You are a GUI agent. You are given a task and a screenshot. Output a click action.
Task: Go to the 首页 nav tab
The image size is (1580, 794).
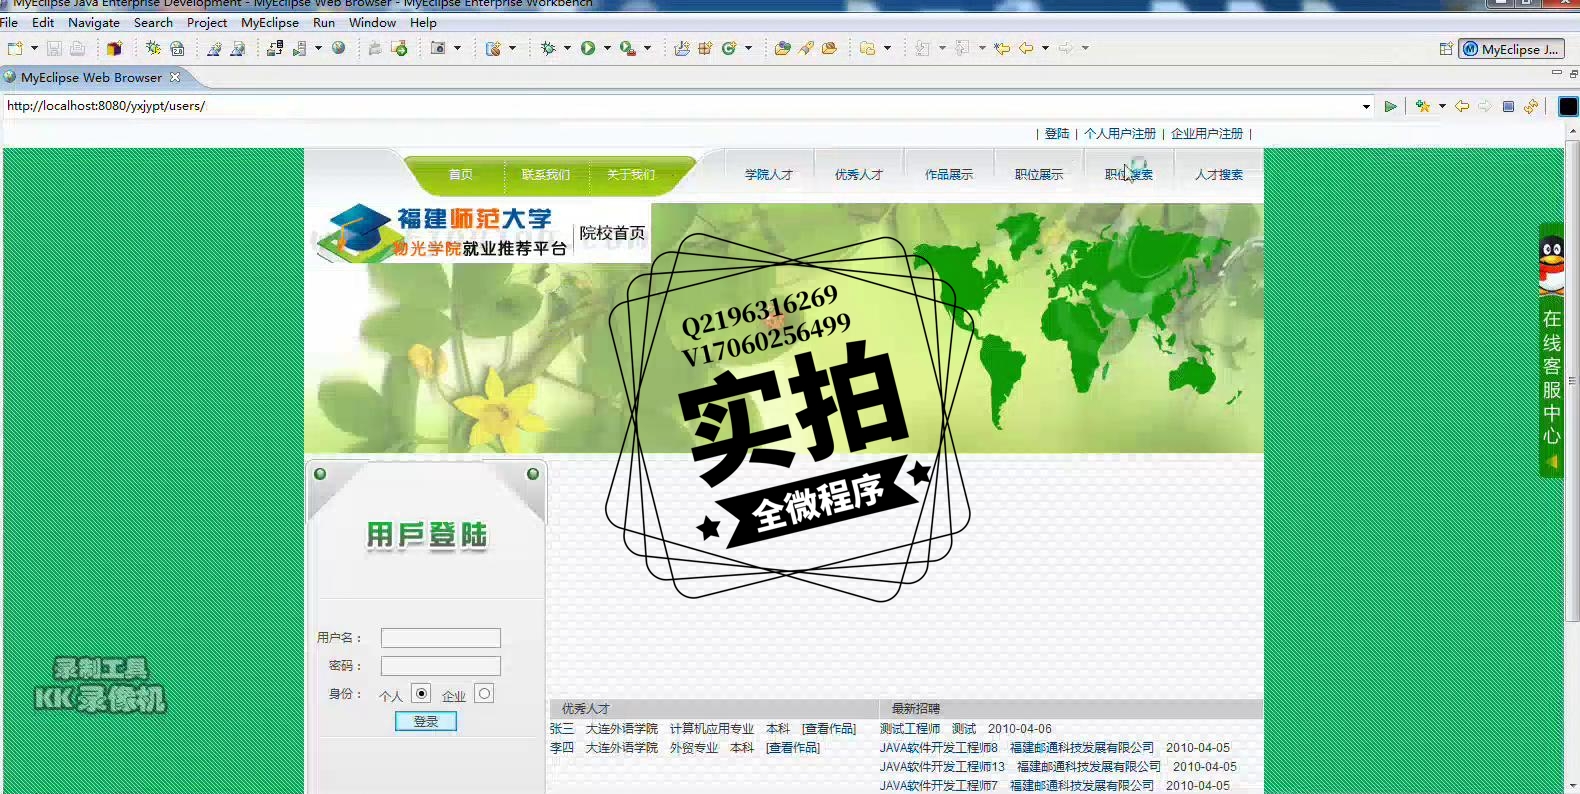(461, 175)
